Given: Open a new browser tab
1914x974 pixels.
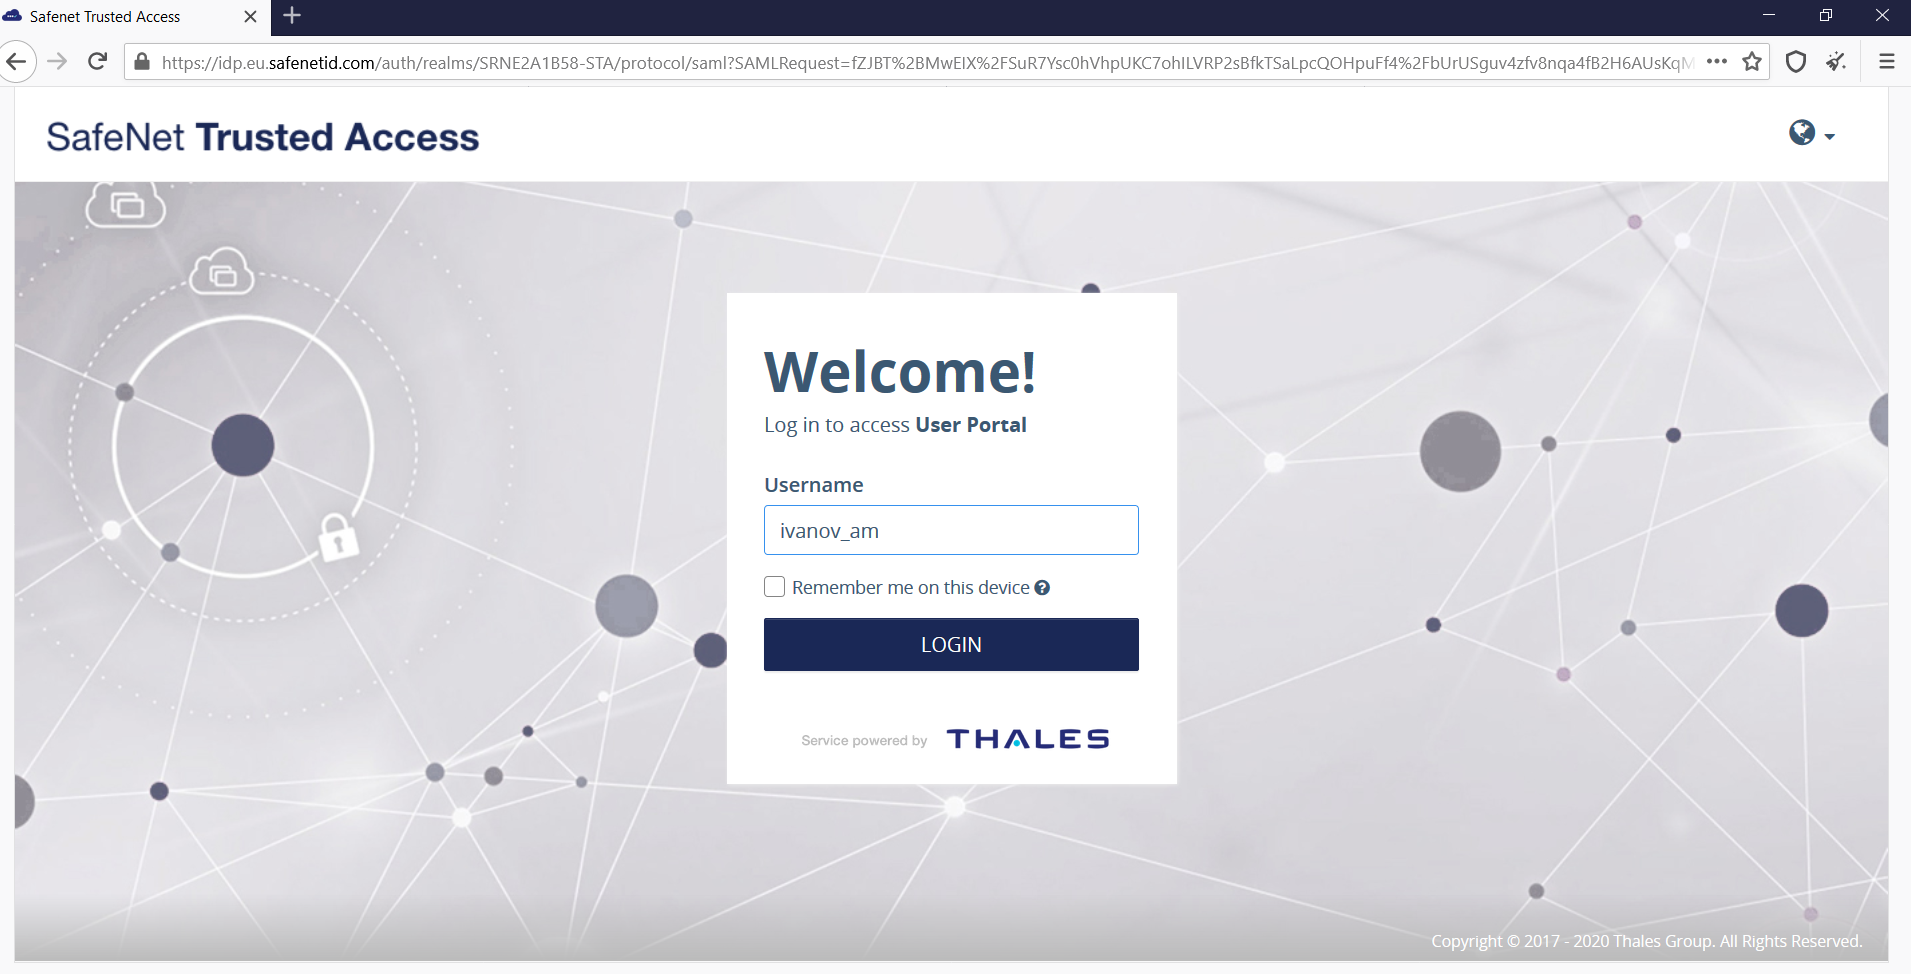Looking at the screenshot, I should (x=292, y=16).
